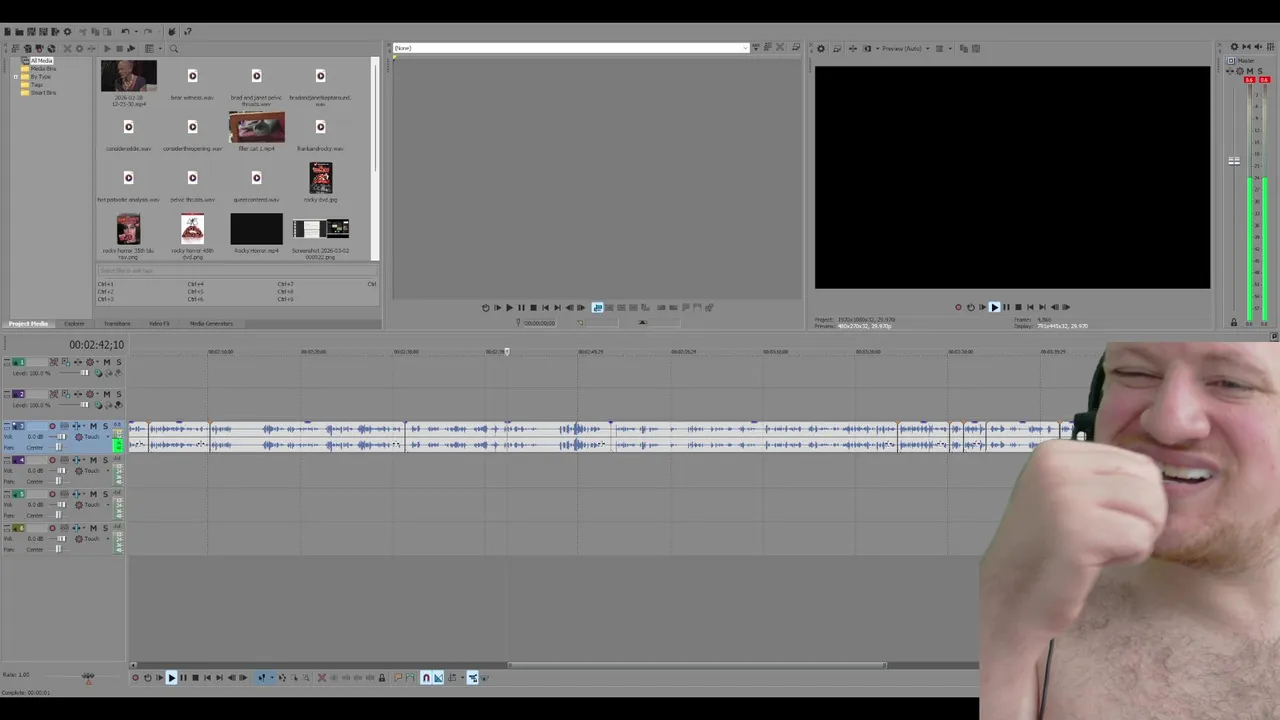
Task: Select the All Media bin
Action: pos(39,61)
